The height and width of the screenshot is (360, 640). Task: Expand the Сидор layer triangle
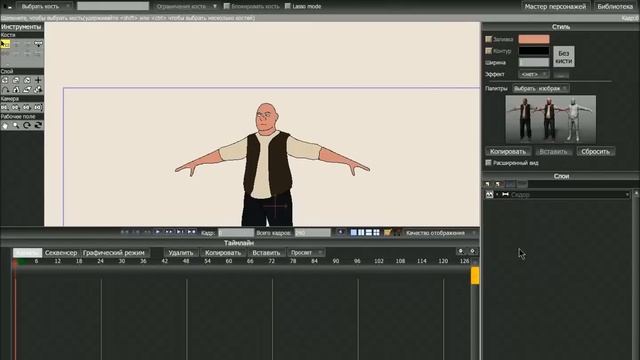coord(497,195)
